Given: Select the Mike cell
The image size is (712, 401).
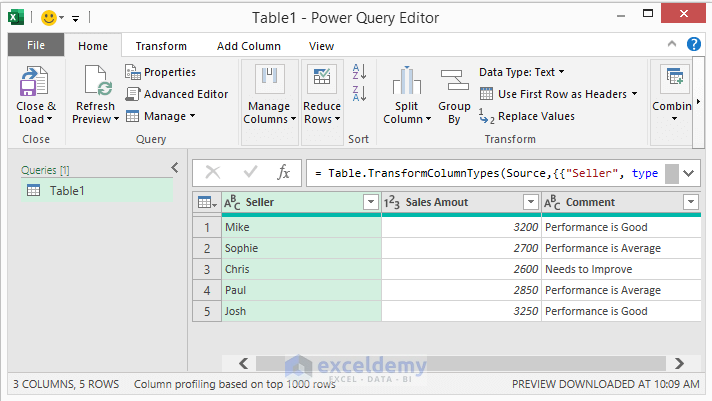Looking at the screenshot, I should [x=302, y=227].
